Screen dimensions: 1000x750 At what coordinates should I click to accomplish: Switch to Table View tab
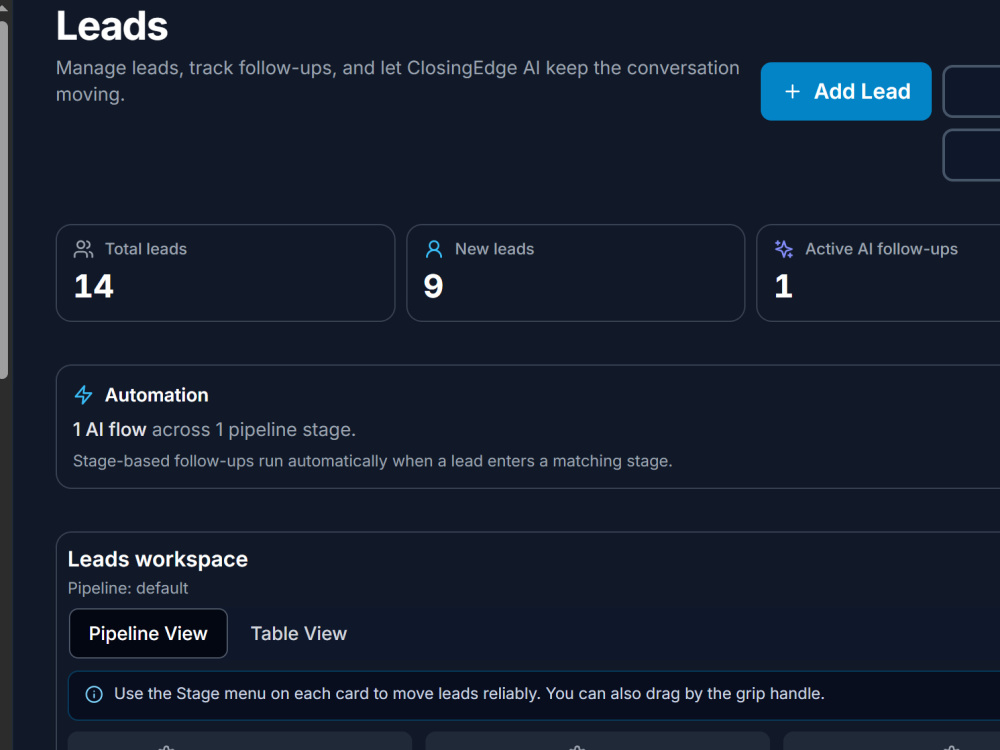click(298, 633)
